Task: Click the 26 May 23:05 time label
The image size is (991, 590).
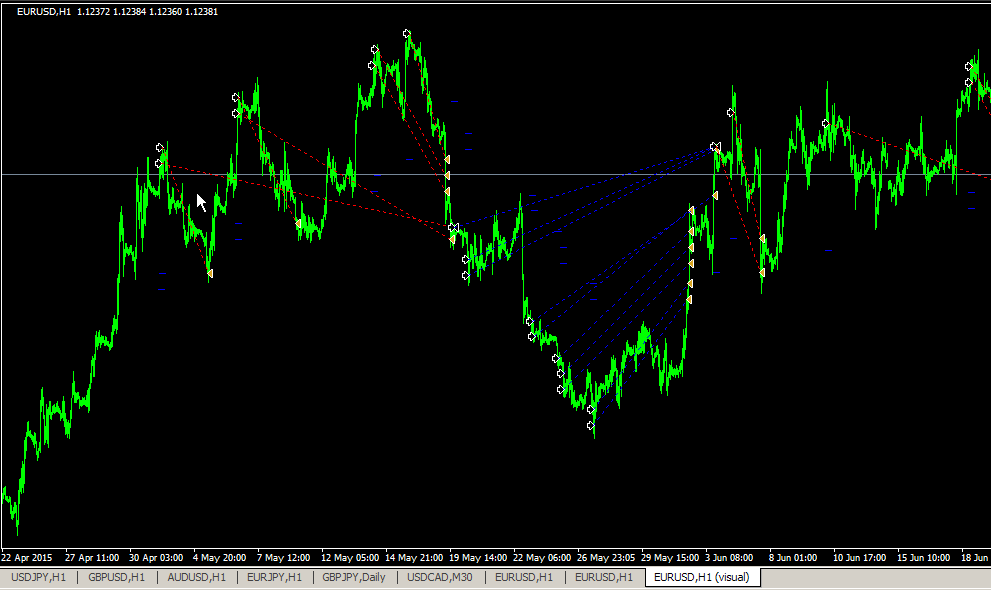Action: [606, 558]
